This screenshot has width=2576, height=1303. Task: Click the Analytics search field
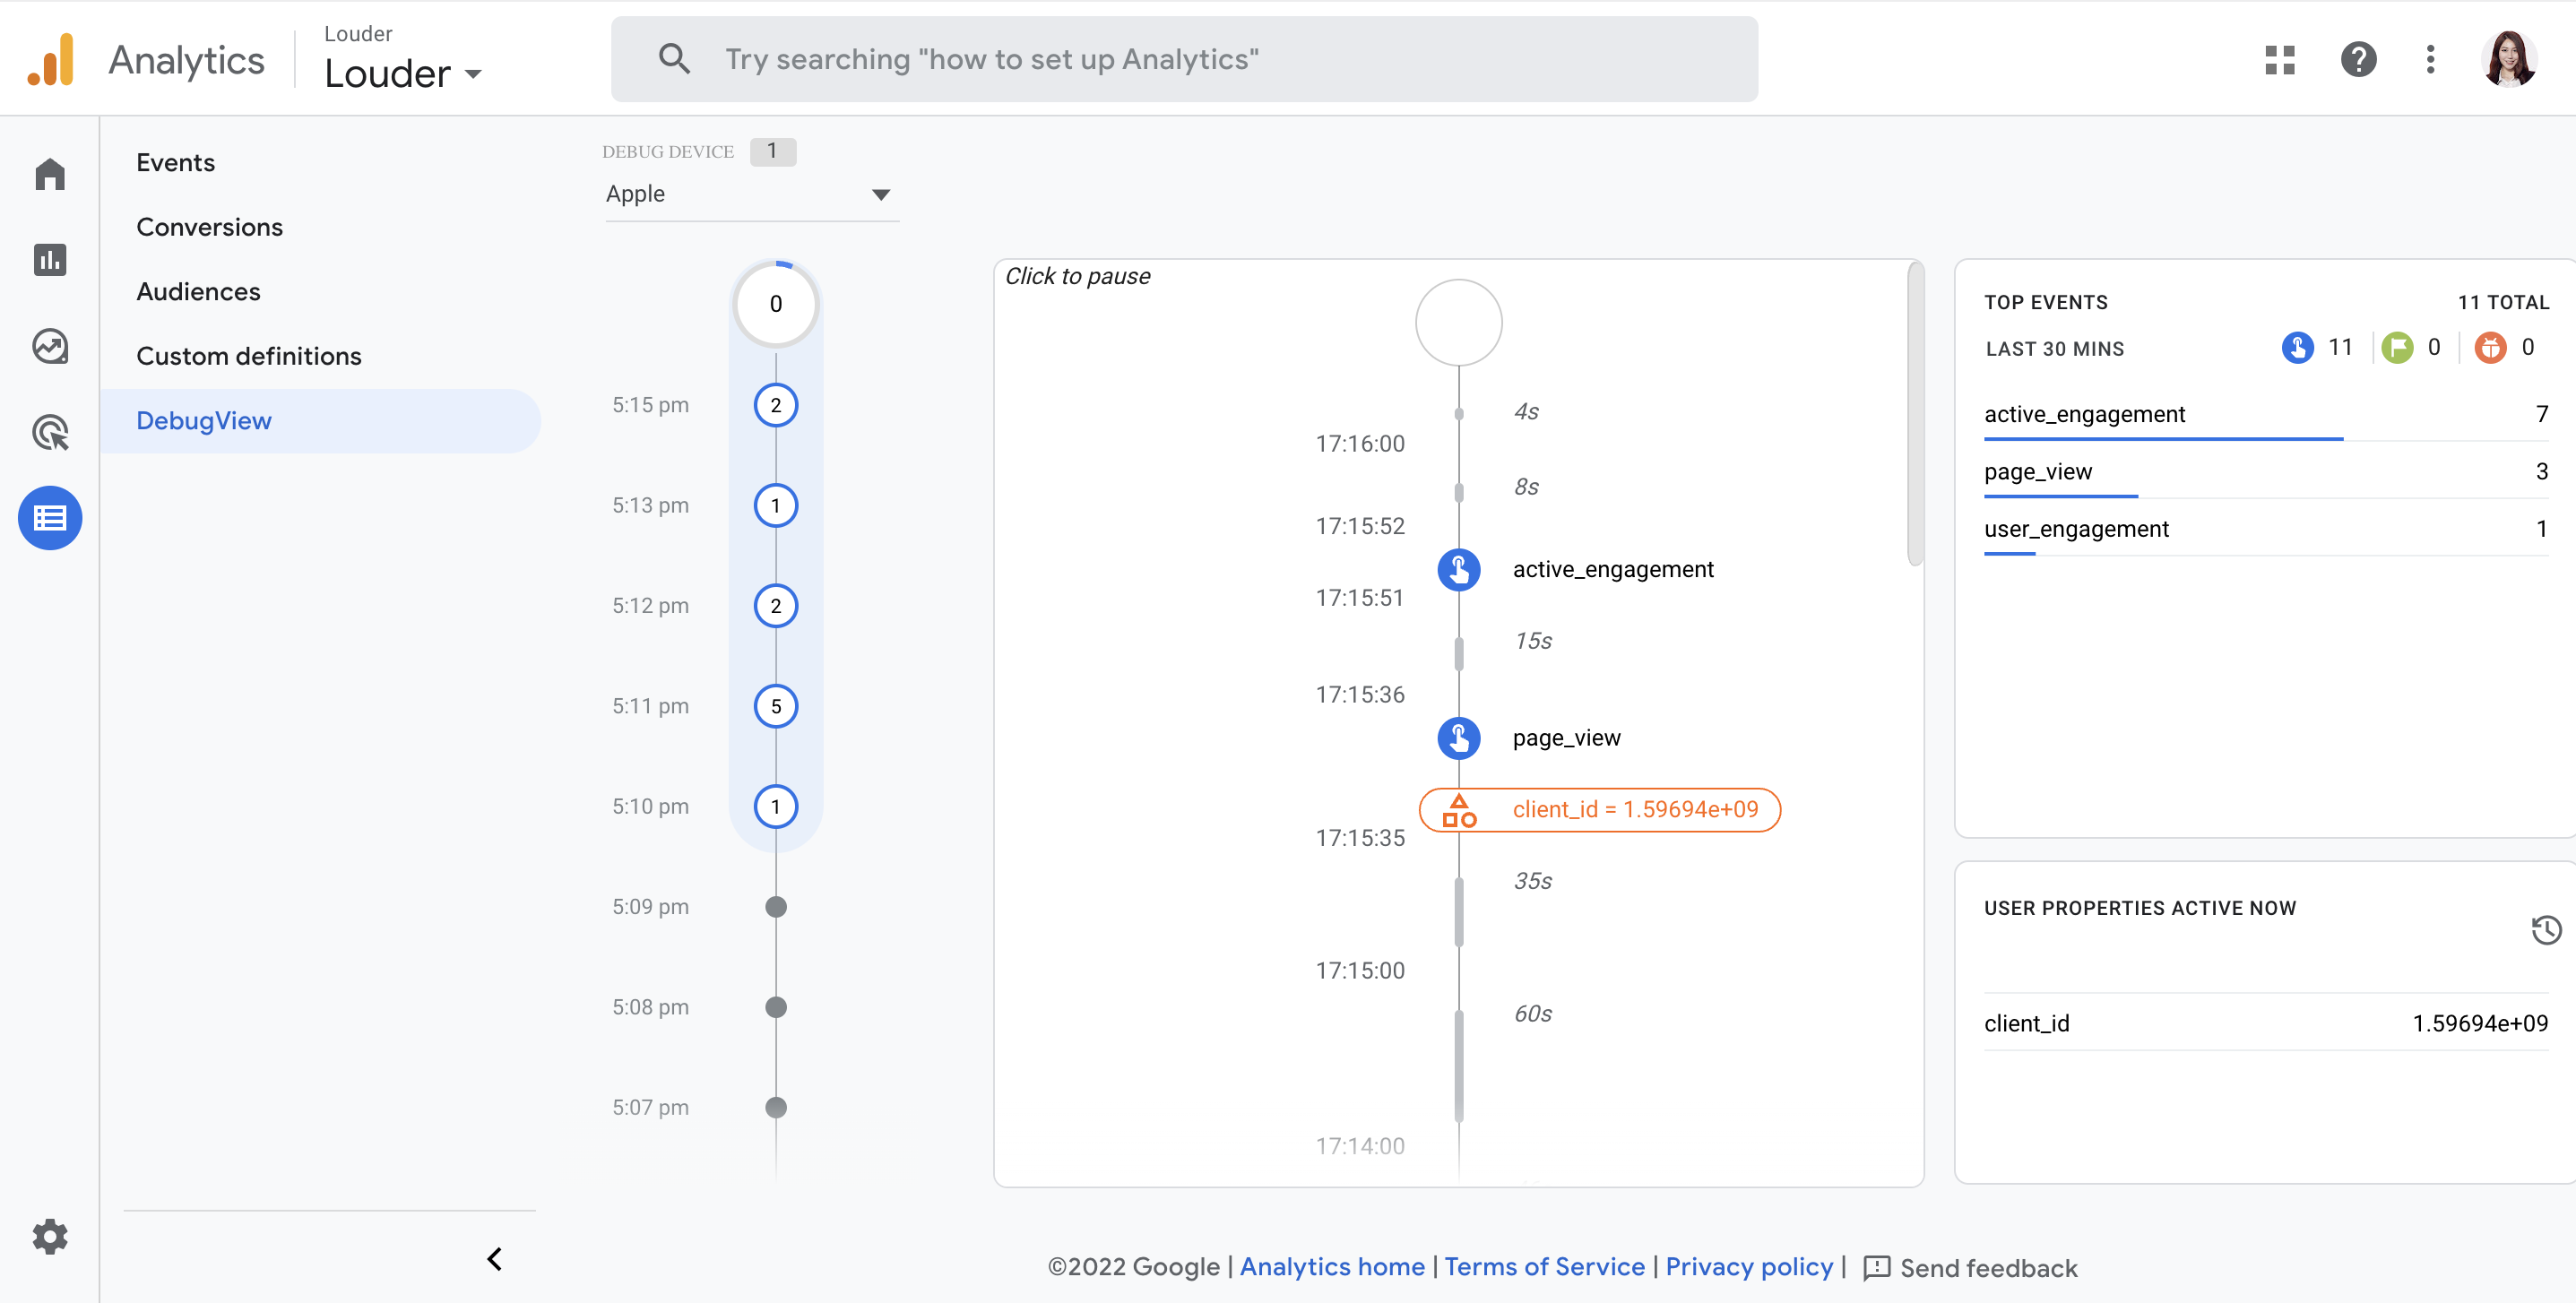click(x=1184, y=60)
